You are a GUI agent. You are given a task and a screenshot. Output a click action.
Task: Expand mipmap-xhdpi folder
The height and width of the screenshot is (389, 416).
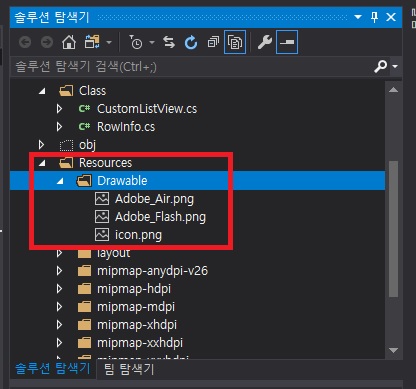[x=59, y=325]
